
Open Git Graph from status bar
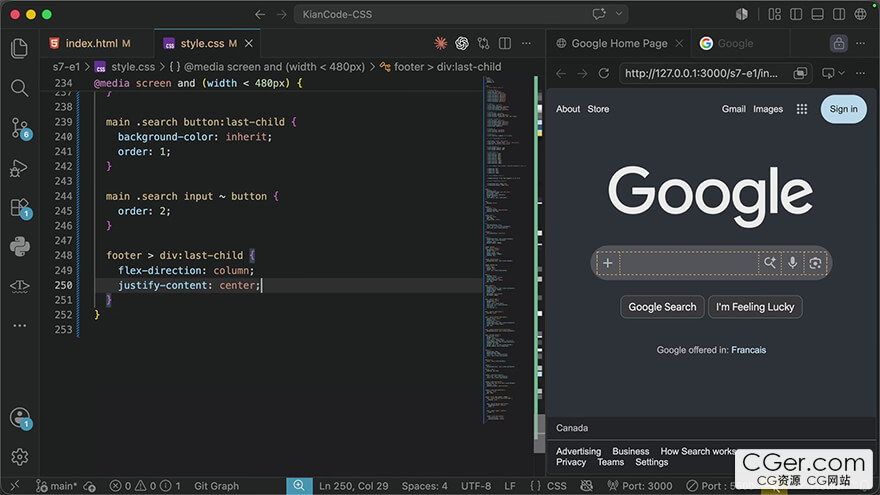216,486
